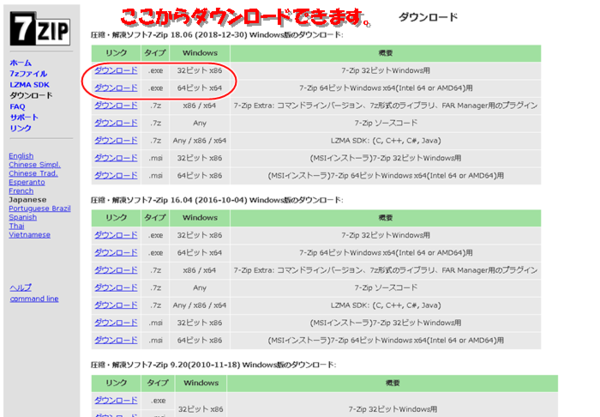Click the Japanese language label

pos(28,200)
